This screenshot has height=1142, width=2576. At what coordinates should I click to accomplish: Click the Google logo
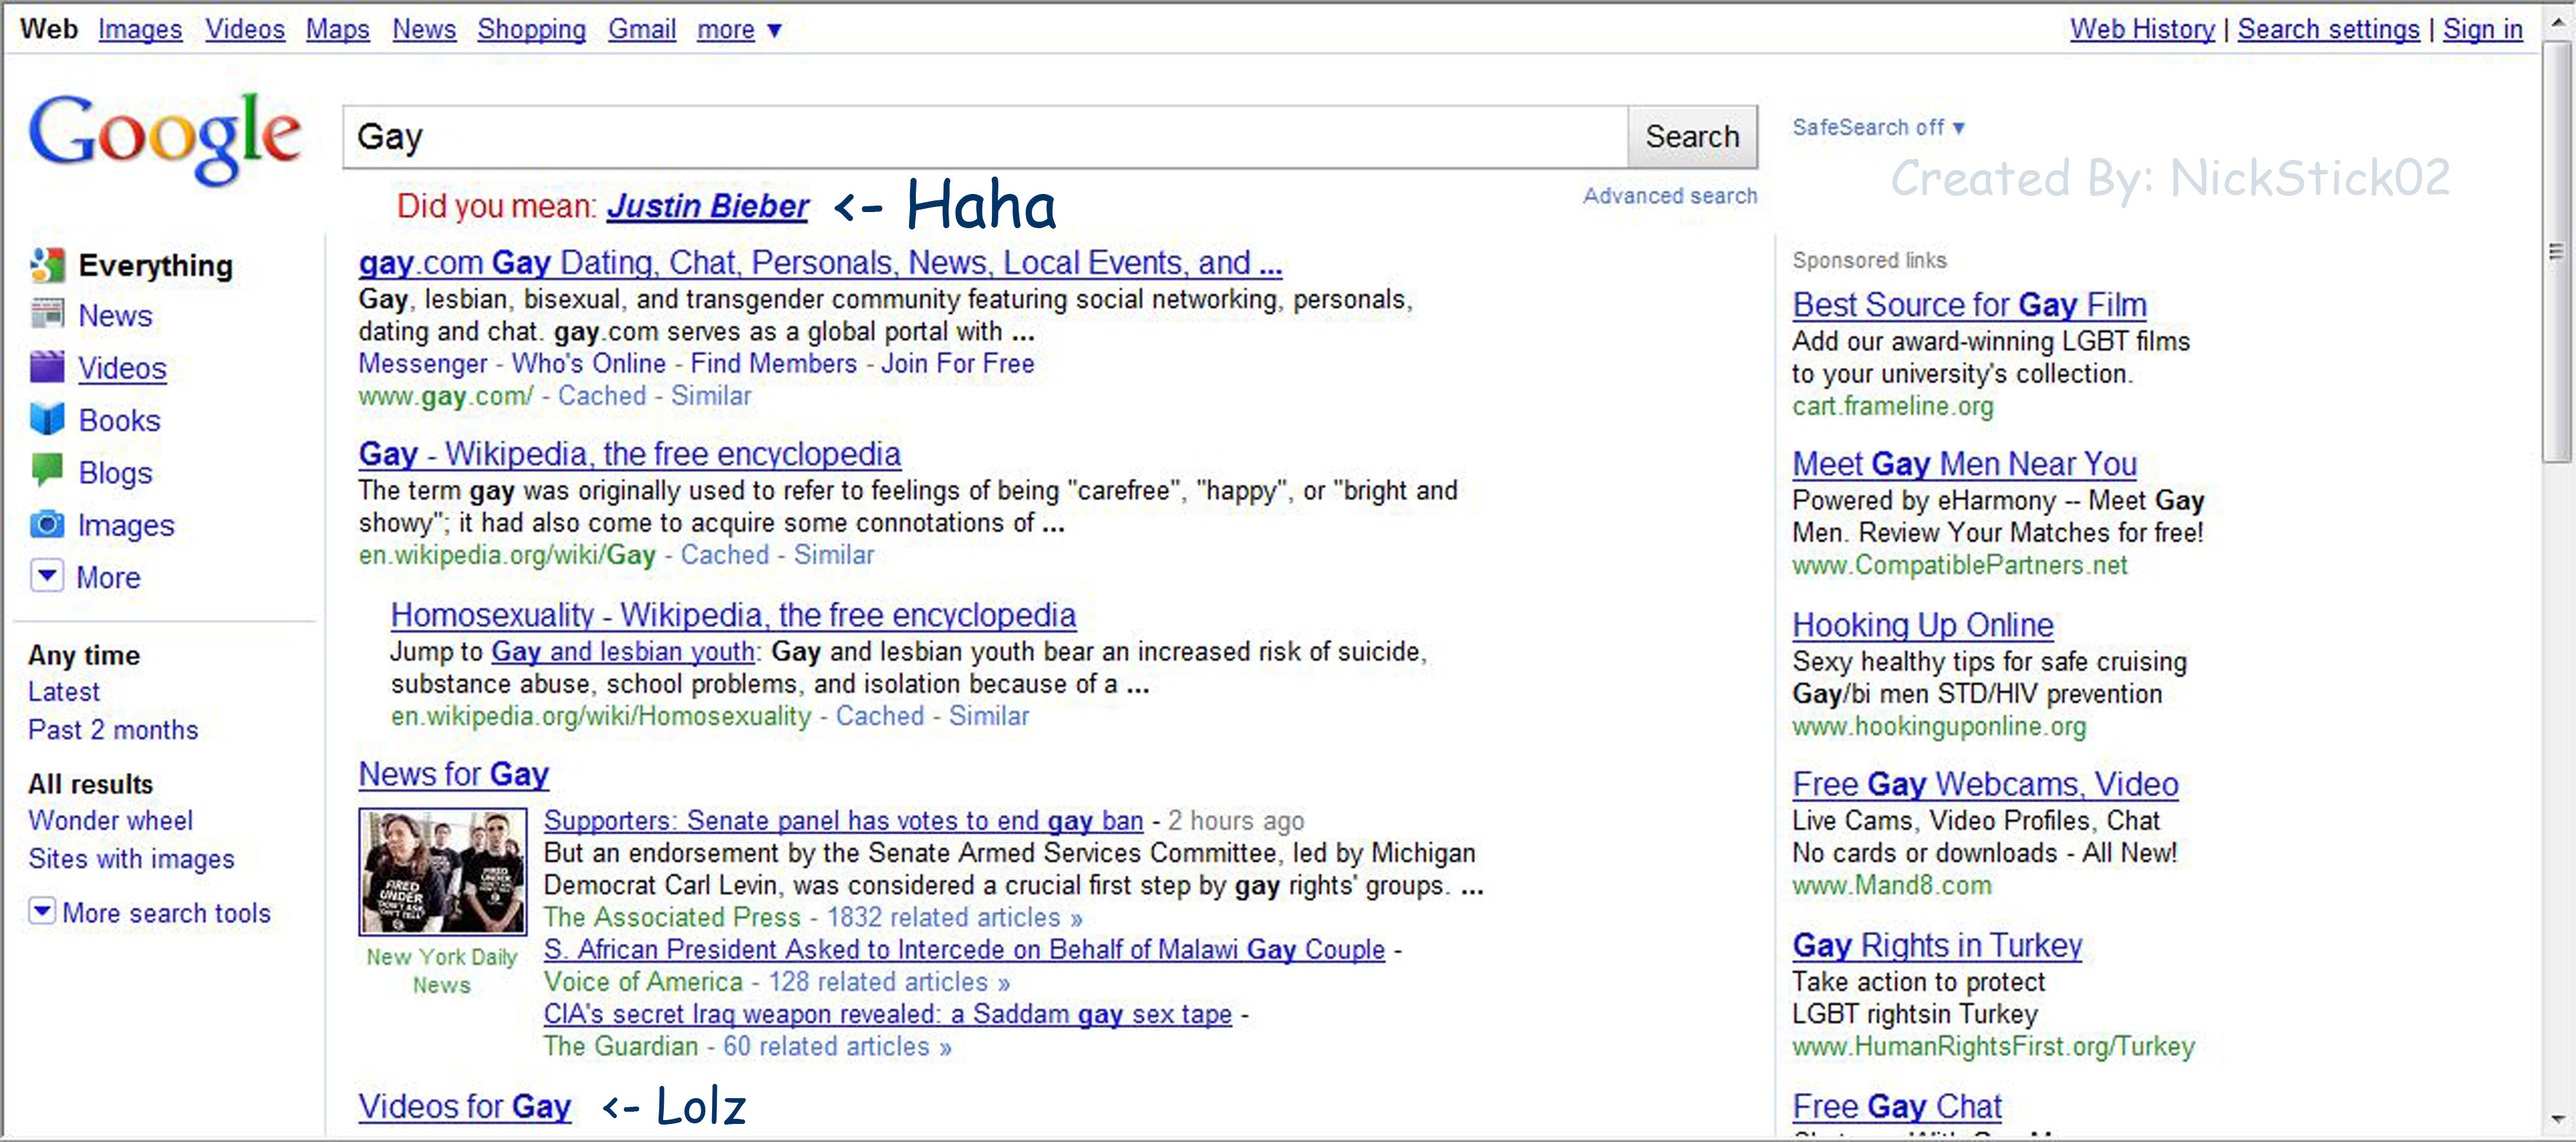point(165,138)
